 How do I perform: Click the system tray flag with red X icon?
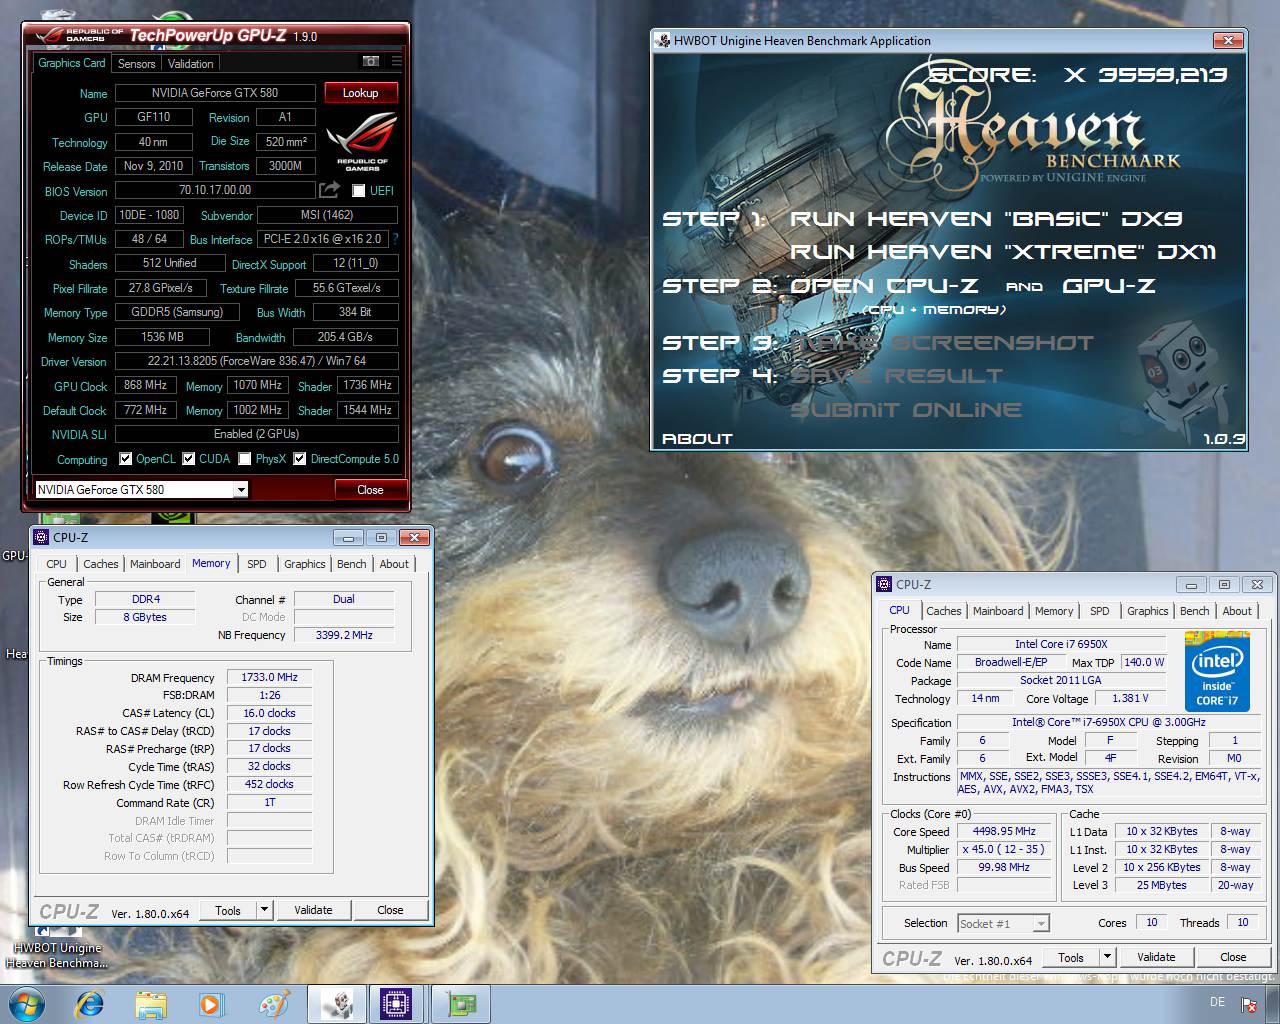coord(1248,1004)
